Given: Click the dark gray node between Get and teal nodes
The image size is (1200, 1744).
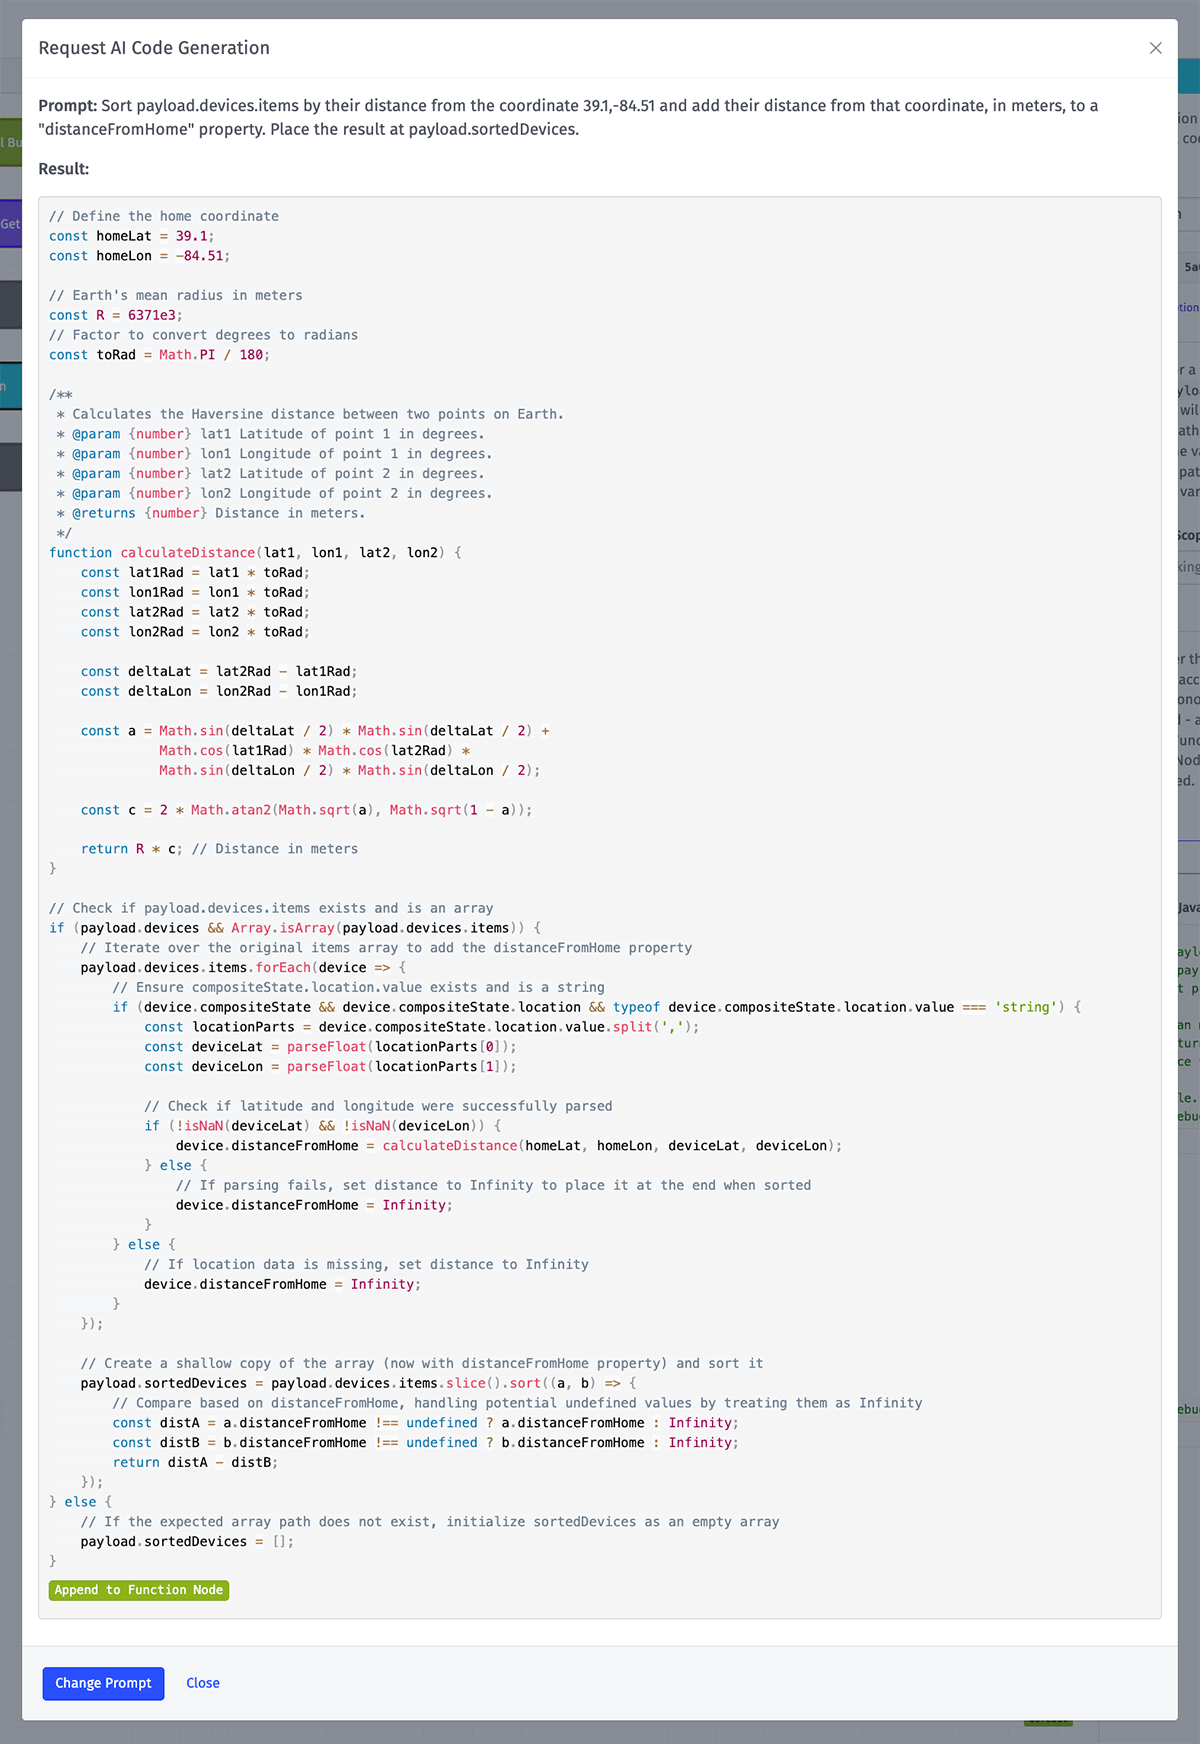Looking at the screenshot, I should pos(10,305).
